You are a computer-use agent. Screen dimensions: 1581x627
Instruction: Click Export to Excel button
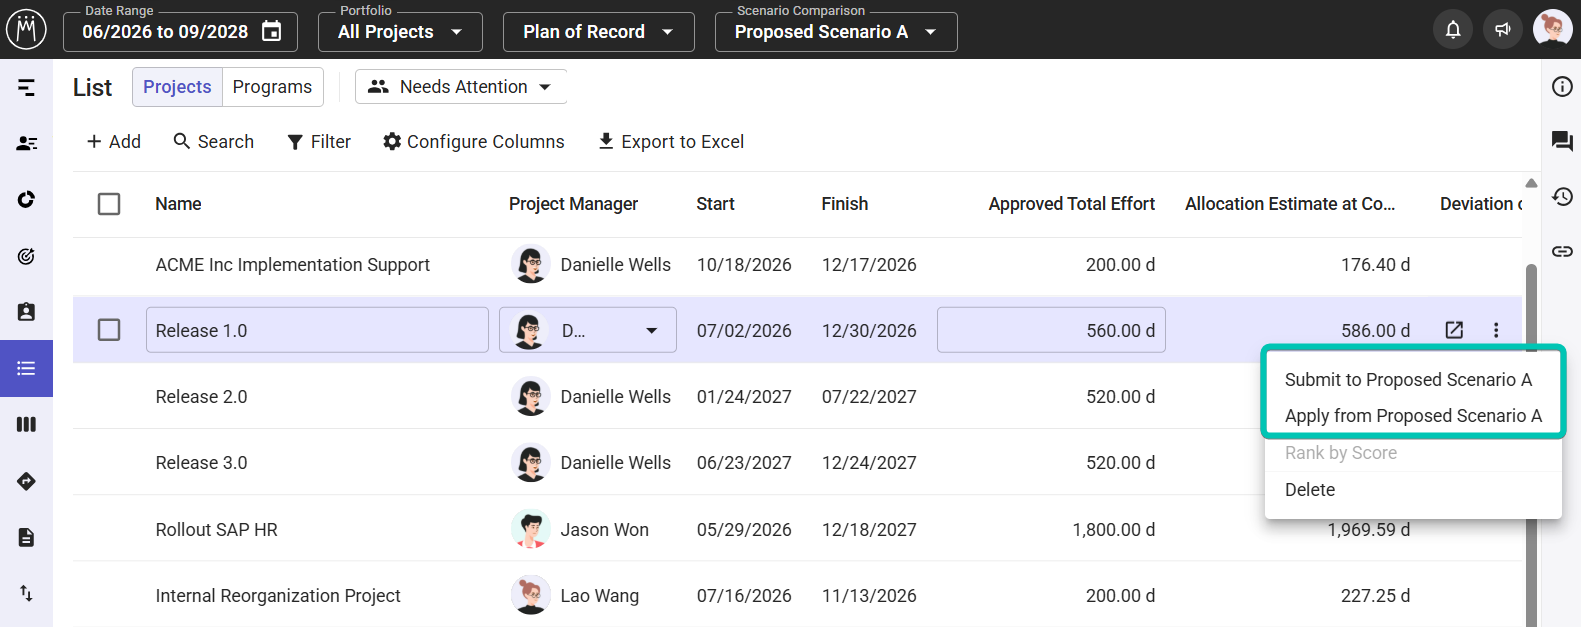point(671,142)
